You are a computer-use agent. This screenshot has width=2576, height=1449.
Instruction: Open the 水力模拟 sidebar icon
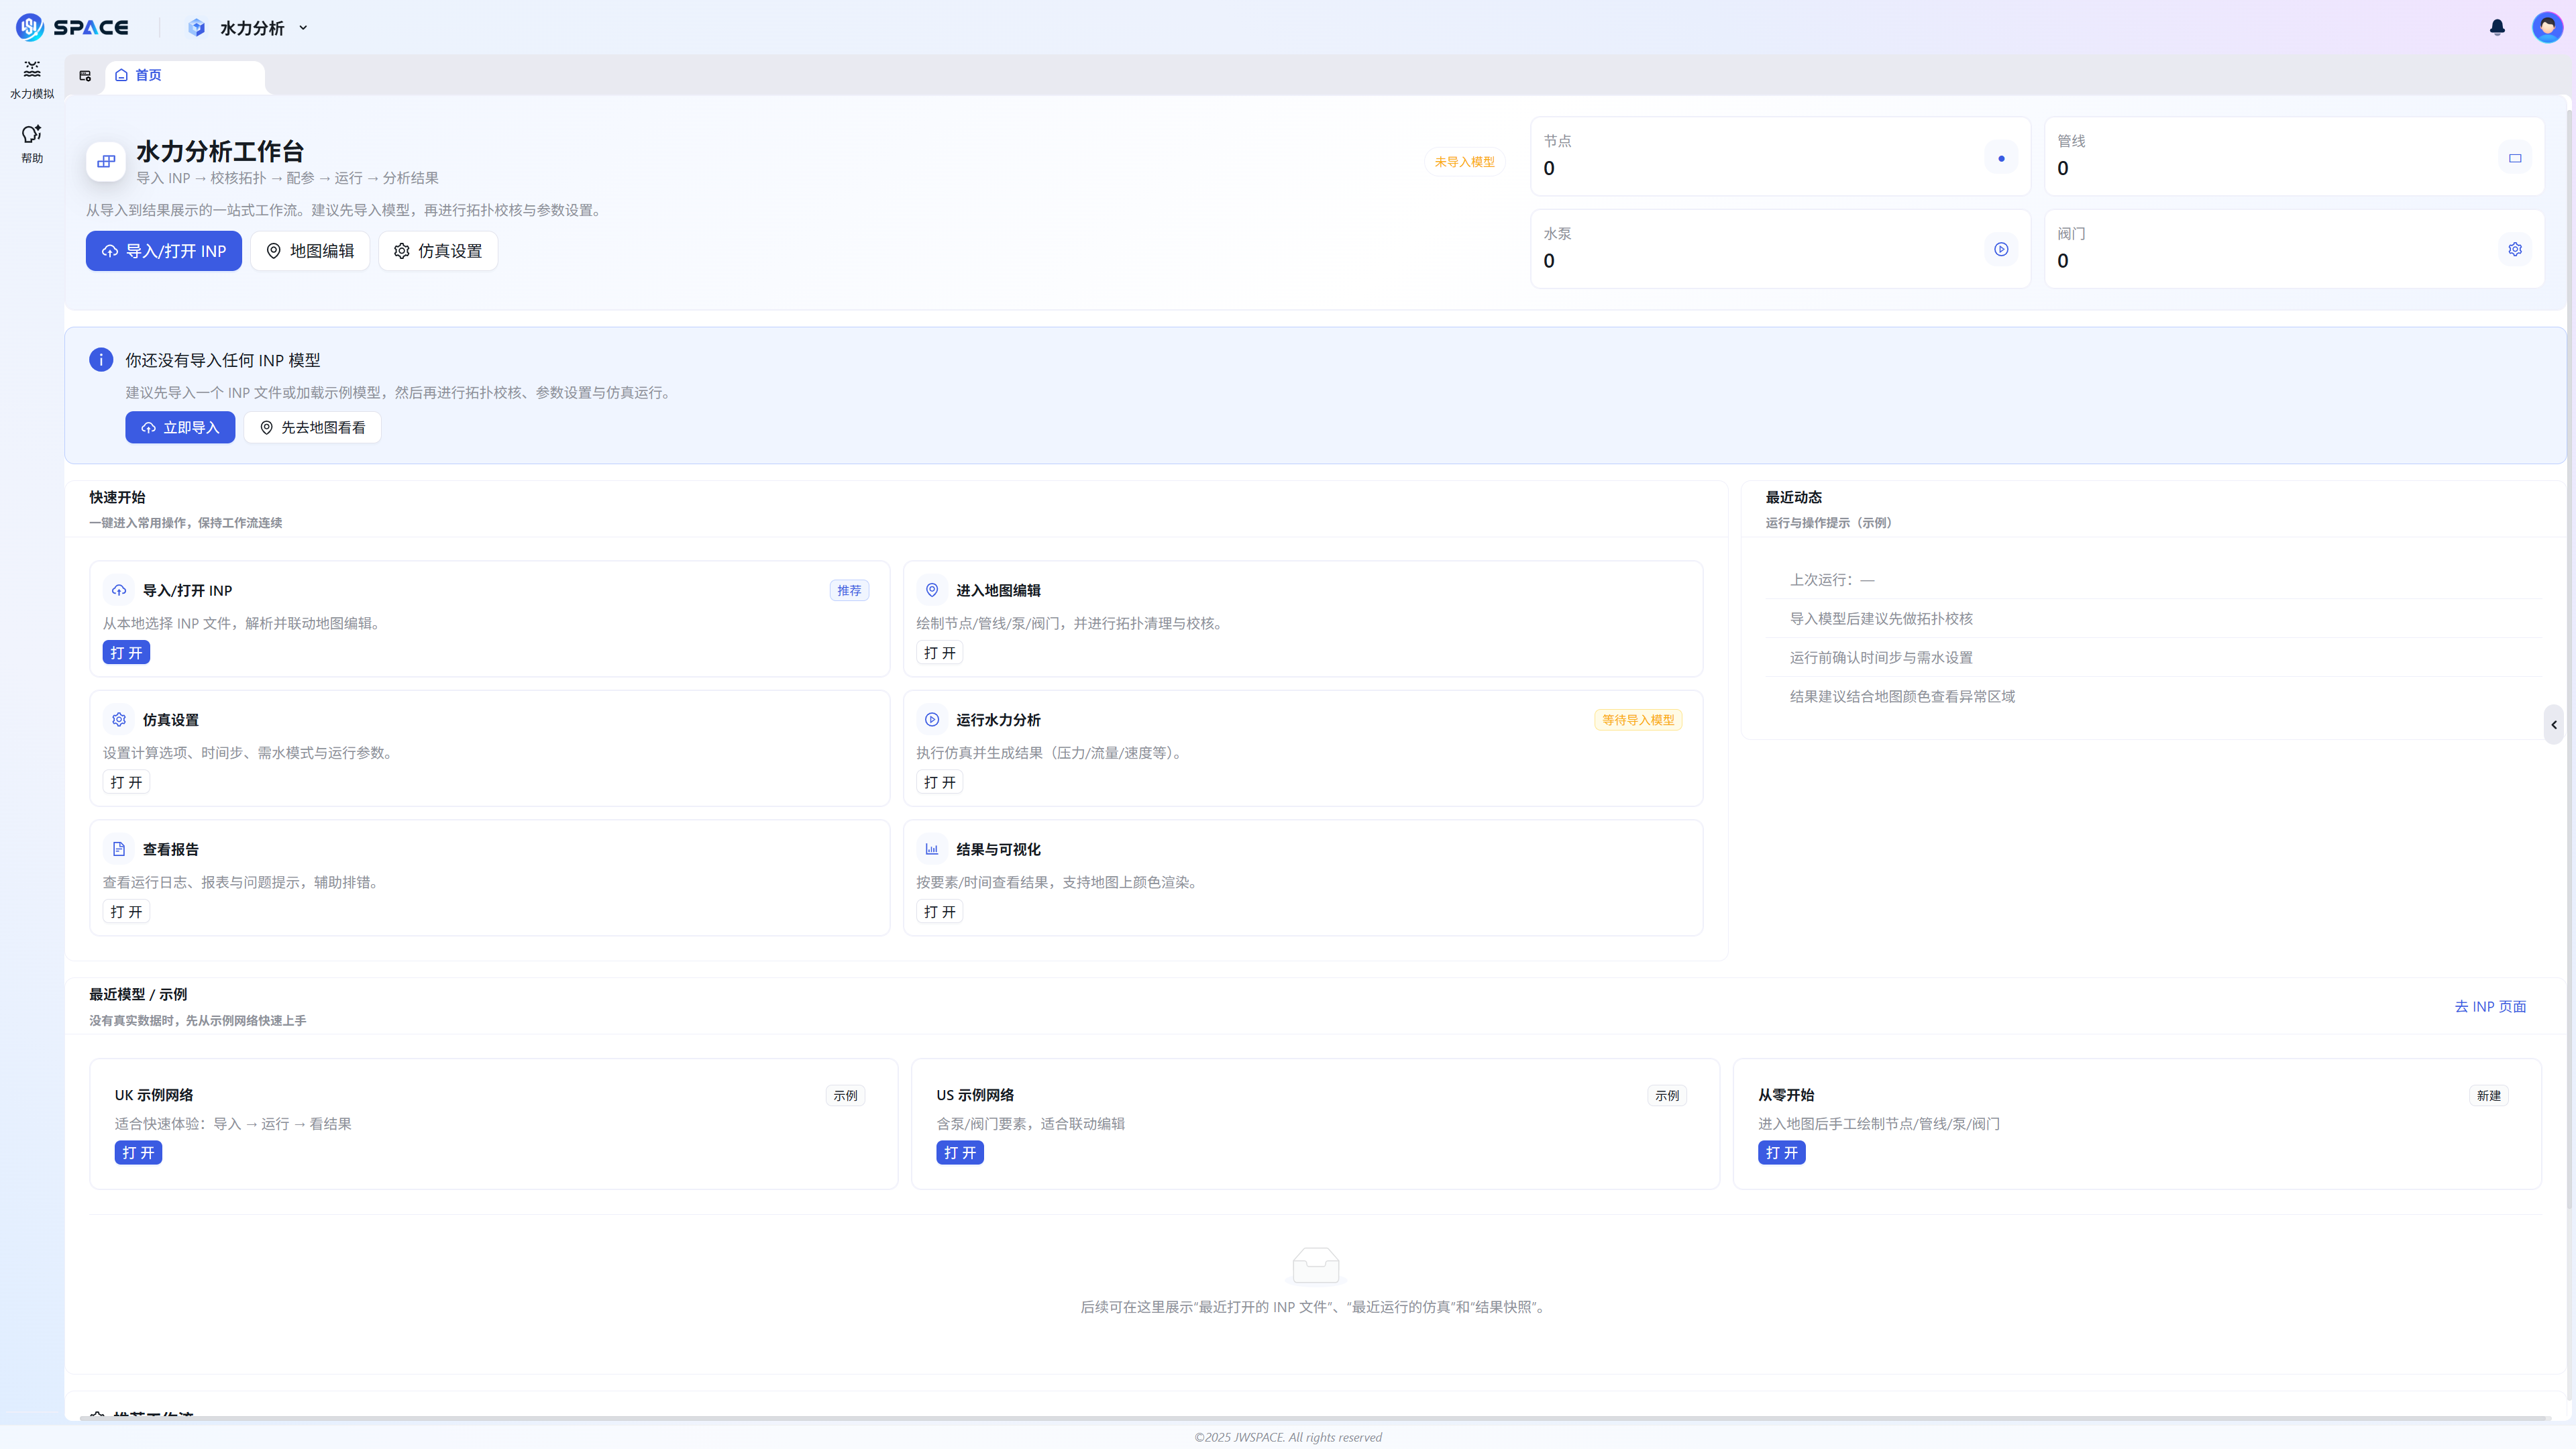(x=32, y=79)
